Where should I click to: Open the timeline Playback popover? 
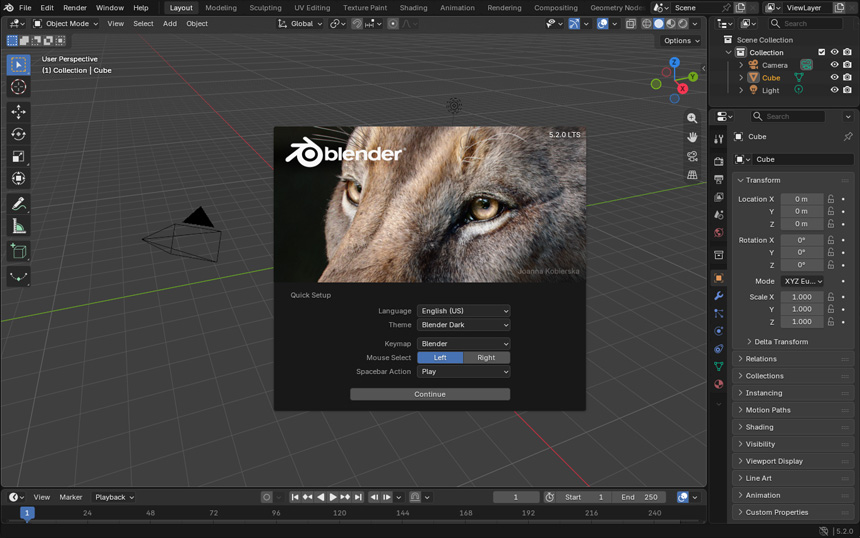pyautogui.click(x=115, y=497)
